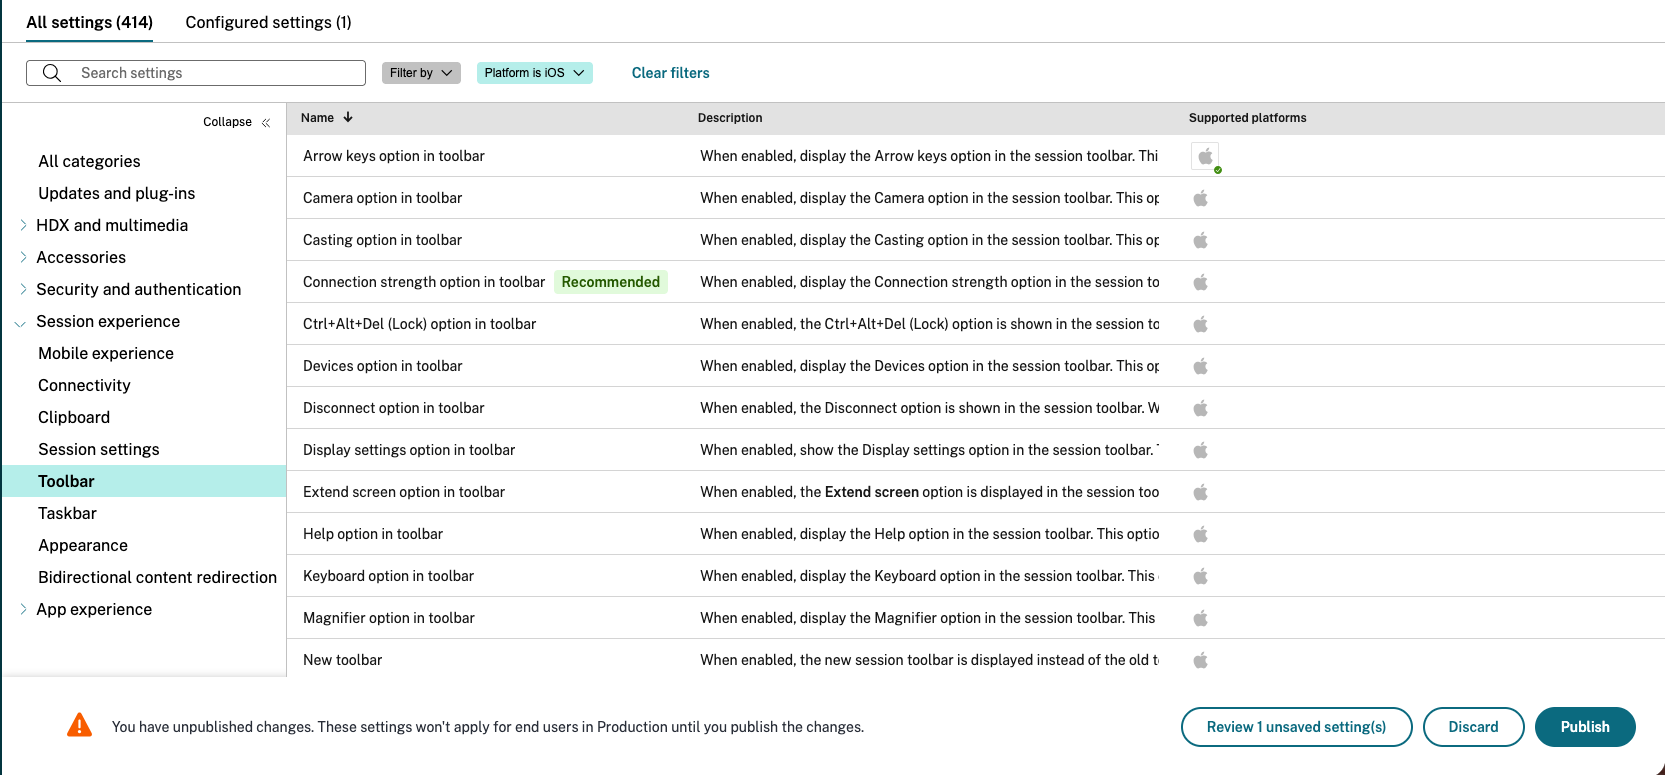Expand the App experience category
Viewport: 1665px width, 775px height.
[x=23, y=609]
